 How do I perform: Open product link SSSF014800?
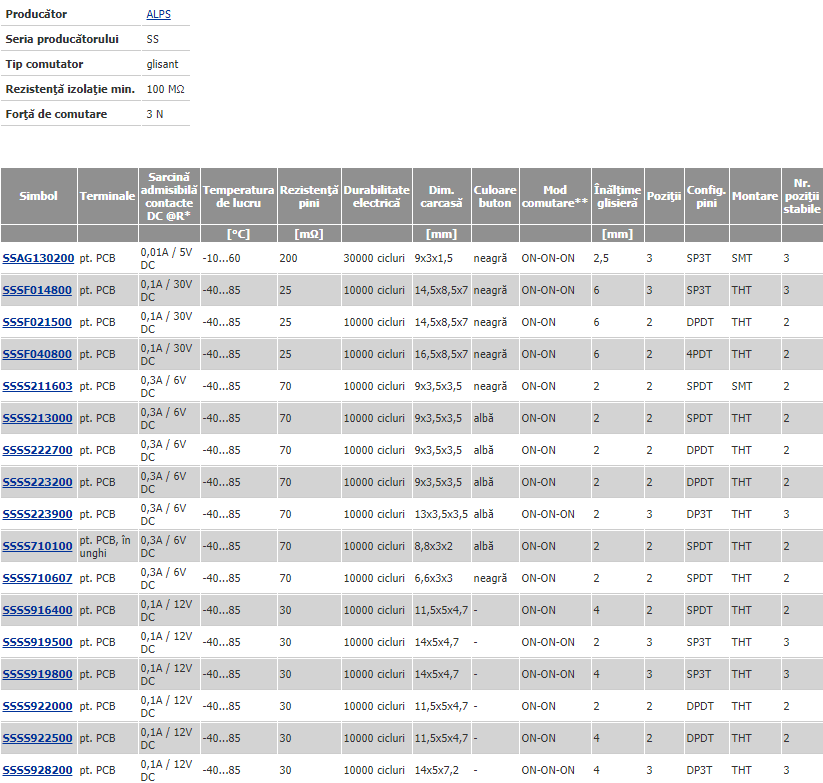(x=37, y=290)
